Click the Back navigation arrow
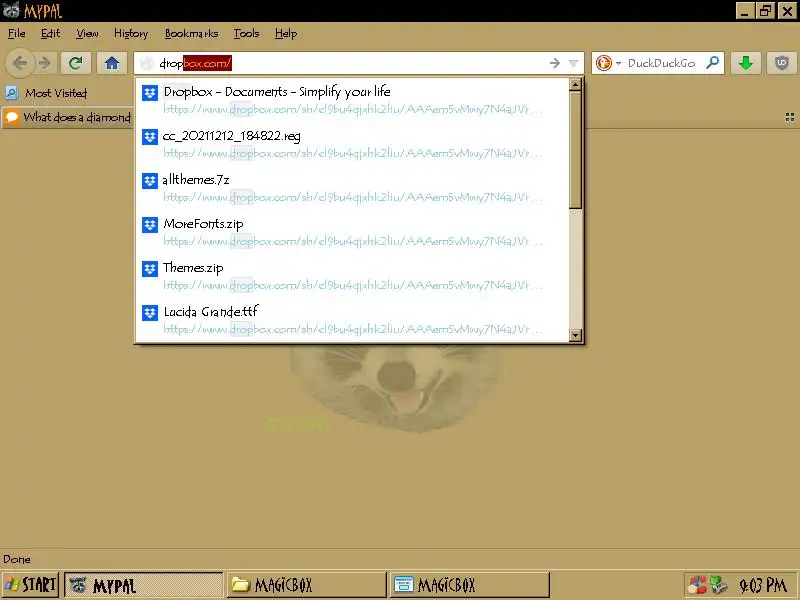 pos(19,63)
